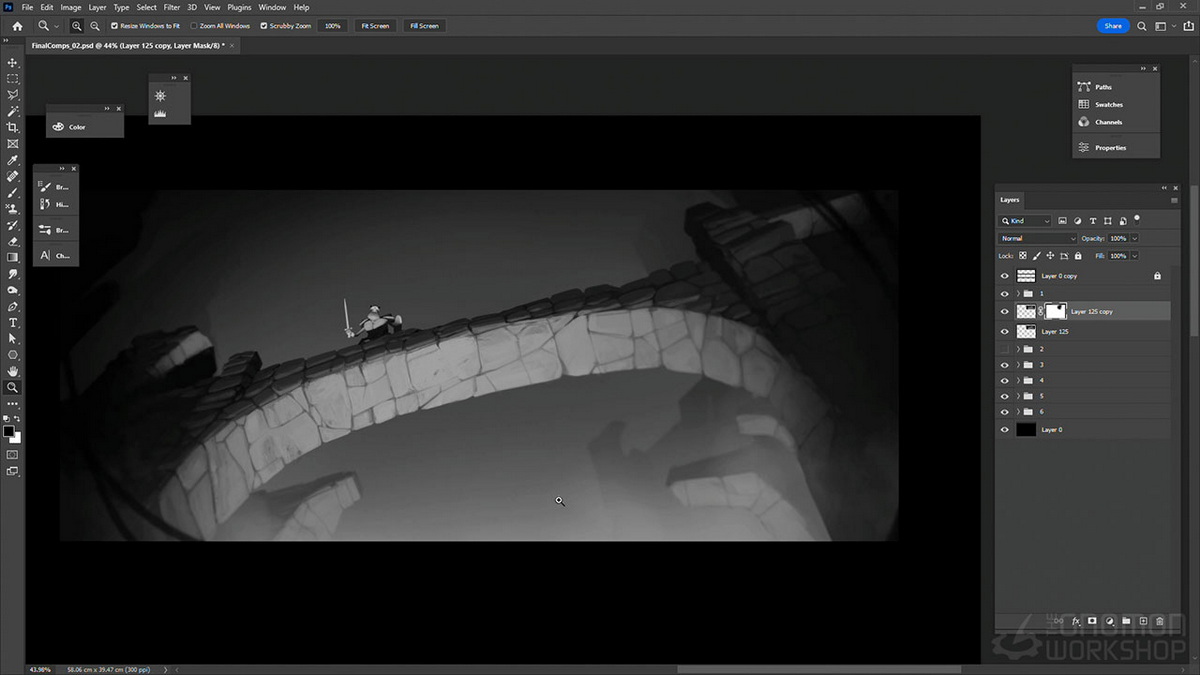Click the Fill Screen button
This screenshot has width=1200, height=675.
tap(424, 26)
